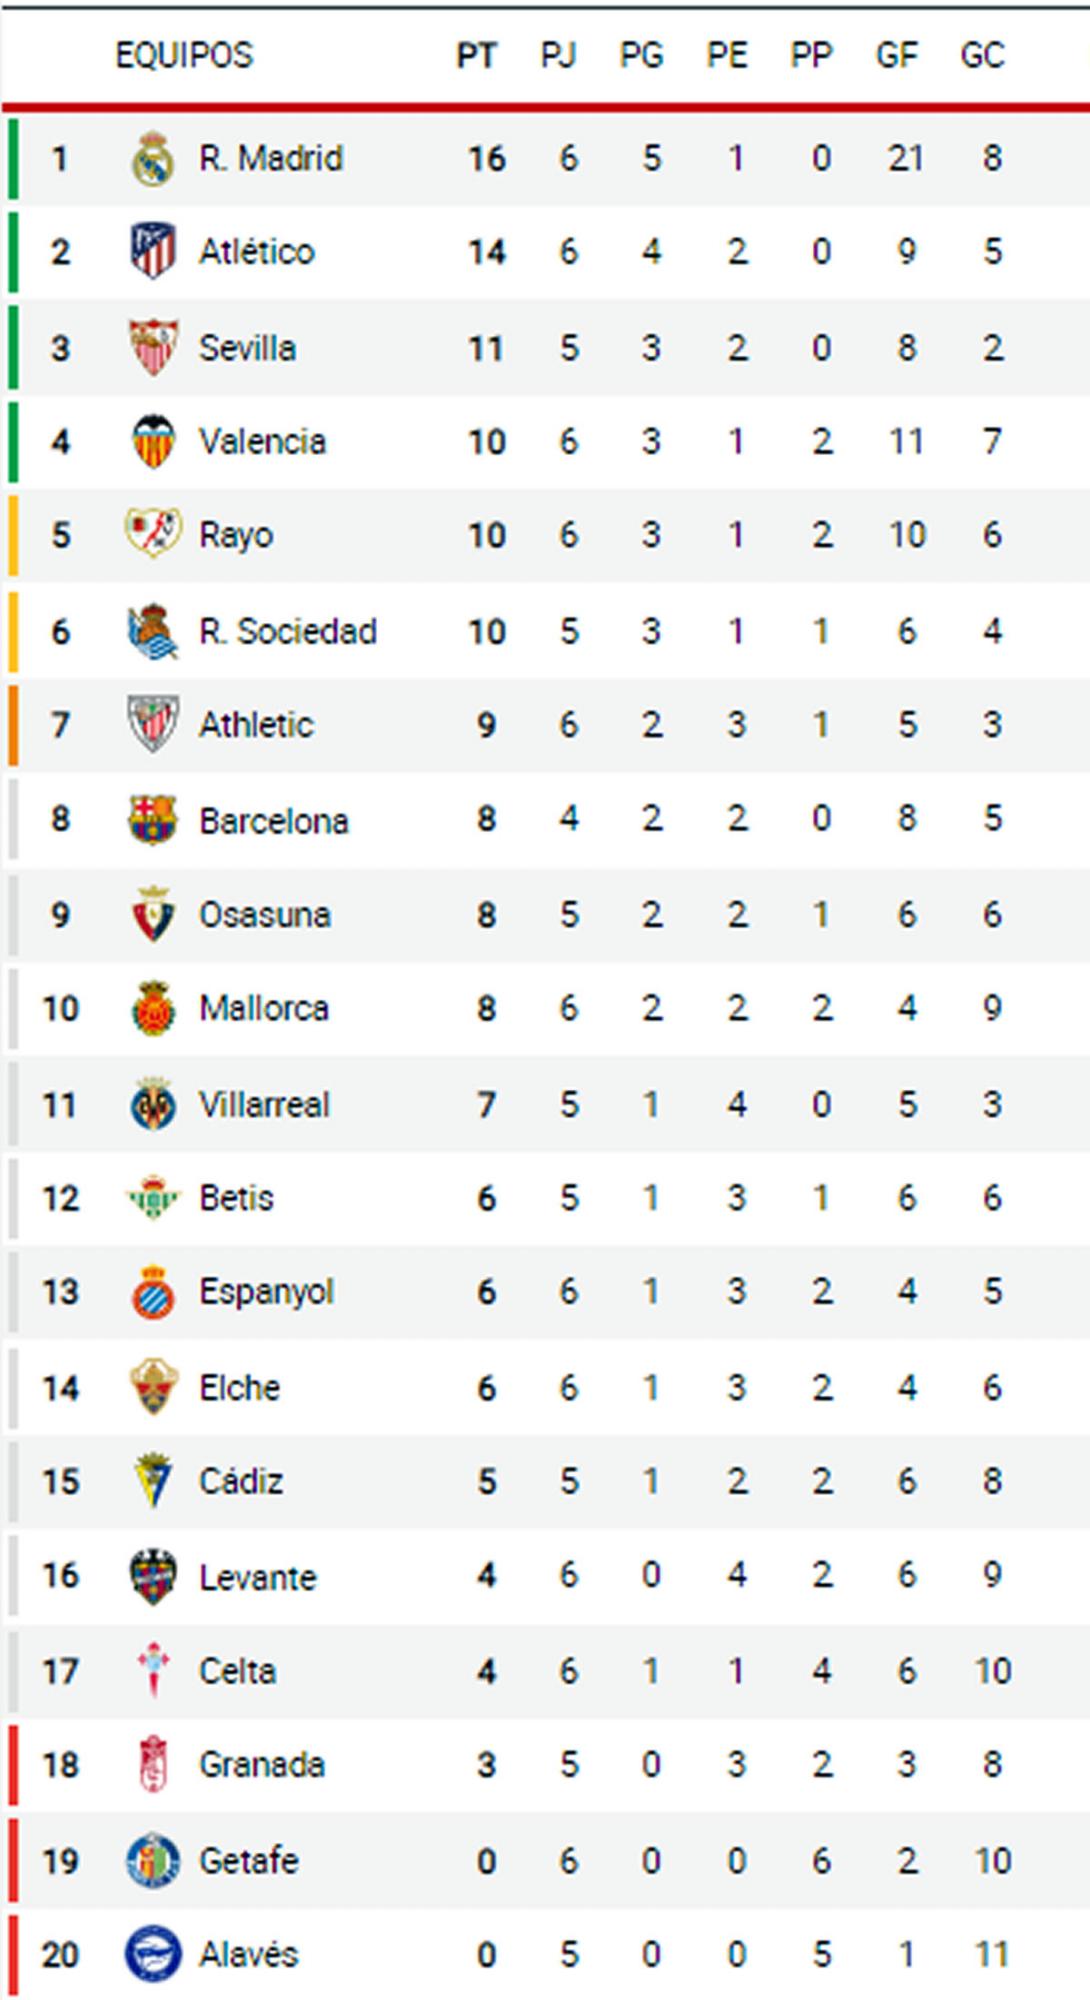The image size is (1090, 2000).
Task: Click the Getafe club crest
Action: [x=153, y=1861]
